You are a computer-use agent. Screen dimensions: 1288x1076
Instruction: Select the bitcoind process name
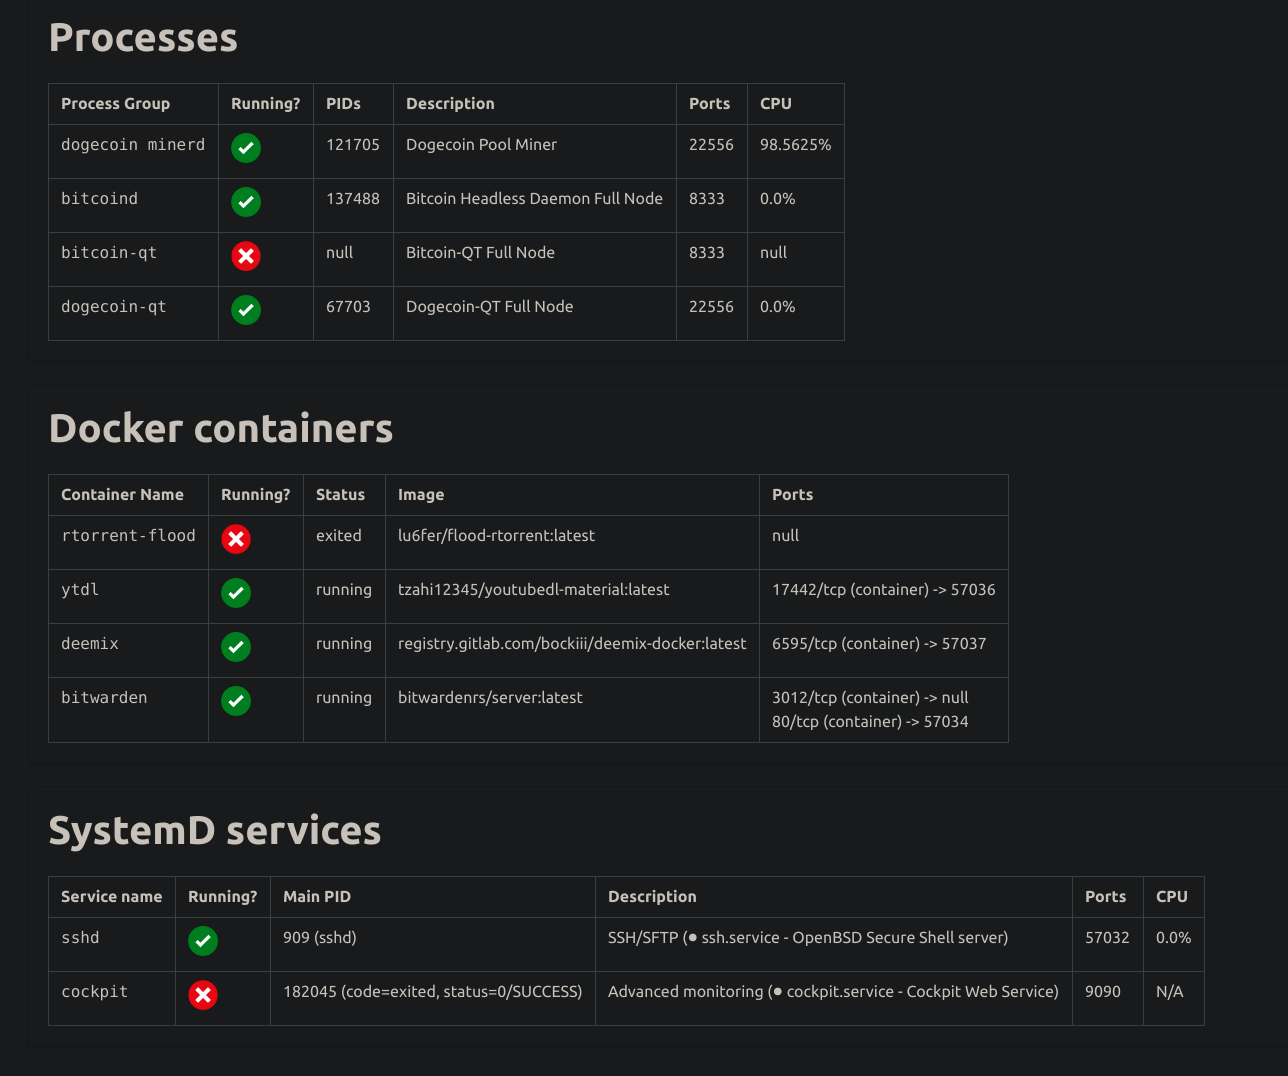click(x=99, y=199)
